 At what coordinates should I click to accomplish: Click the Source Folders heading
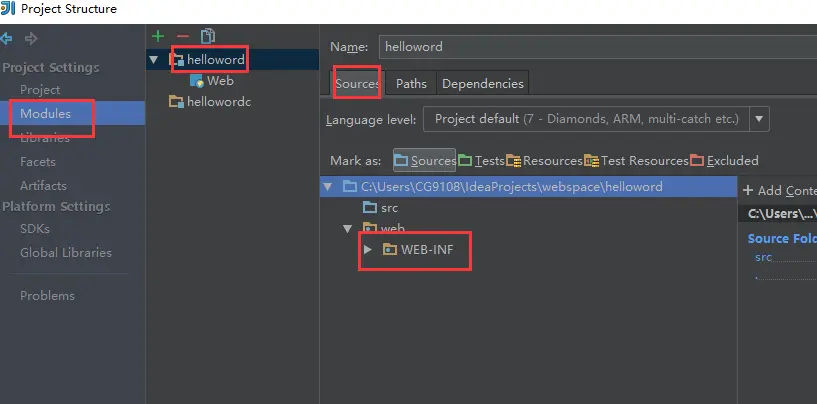(x=782, y=239)
